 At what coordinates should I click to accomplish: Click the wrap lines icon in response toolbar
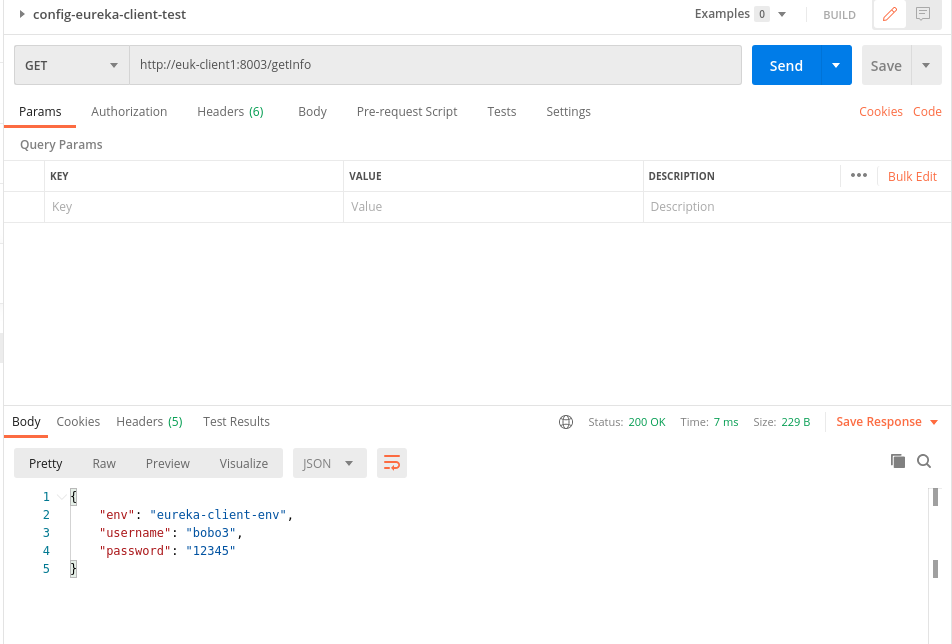tap(392, 463)
